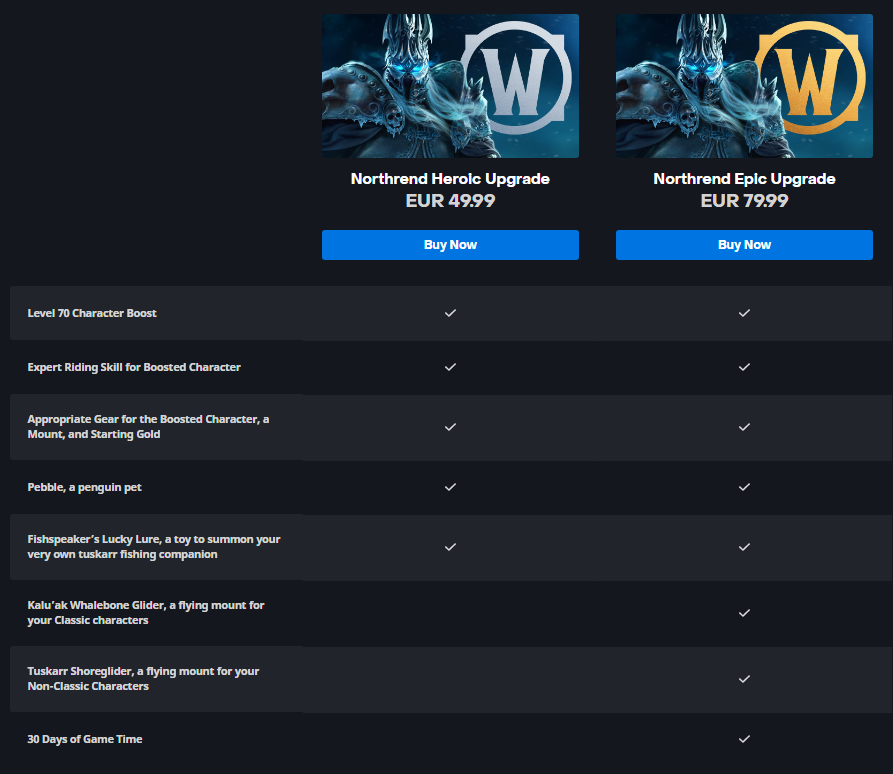Click Heroic checkmark for Pebble penguin pet

pyautogui.click(x=450, y=487)
